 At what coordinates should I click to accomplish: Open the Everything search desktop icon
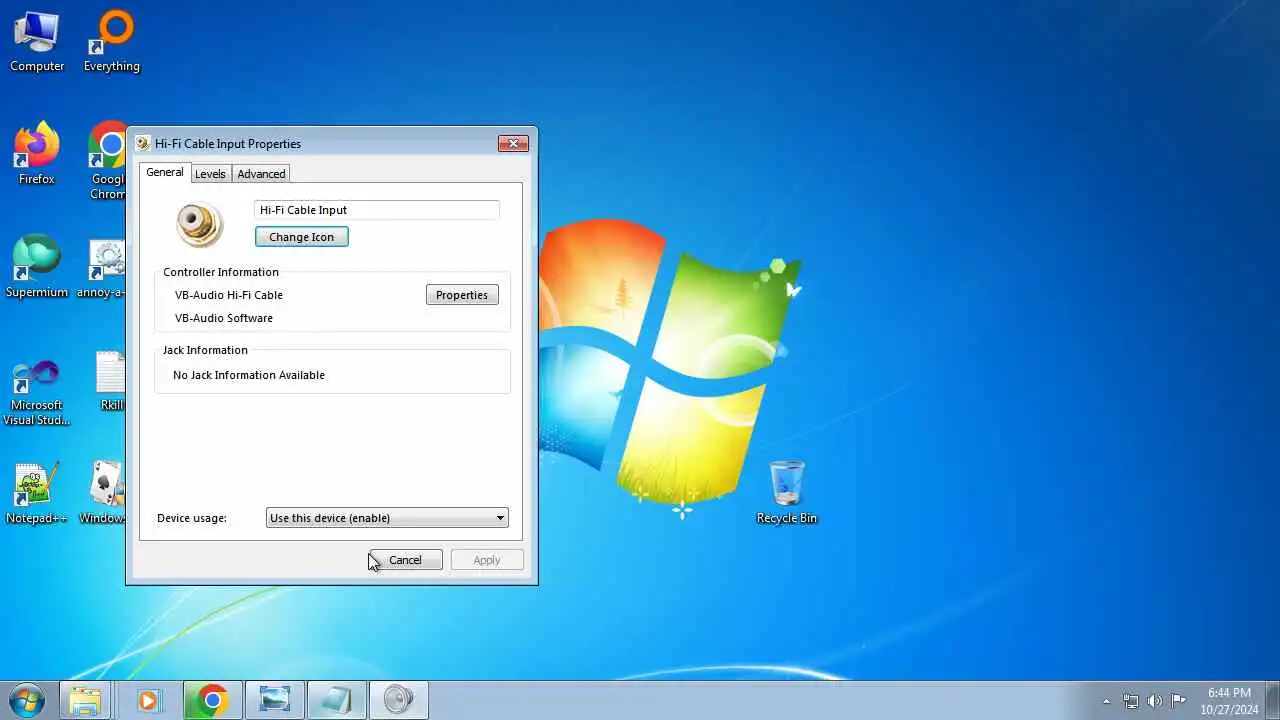coord(111,42)
